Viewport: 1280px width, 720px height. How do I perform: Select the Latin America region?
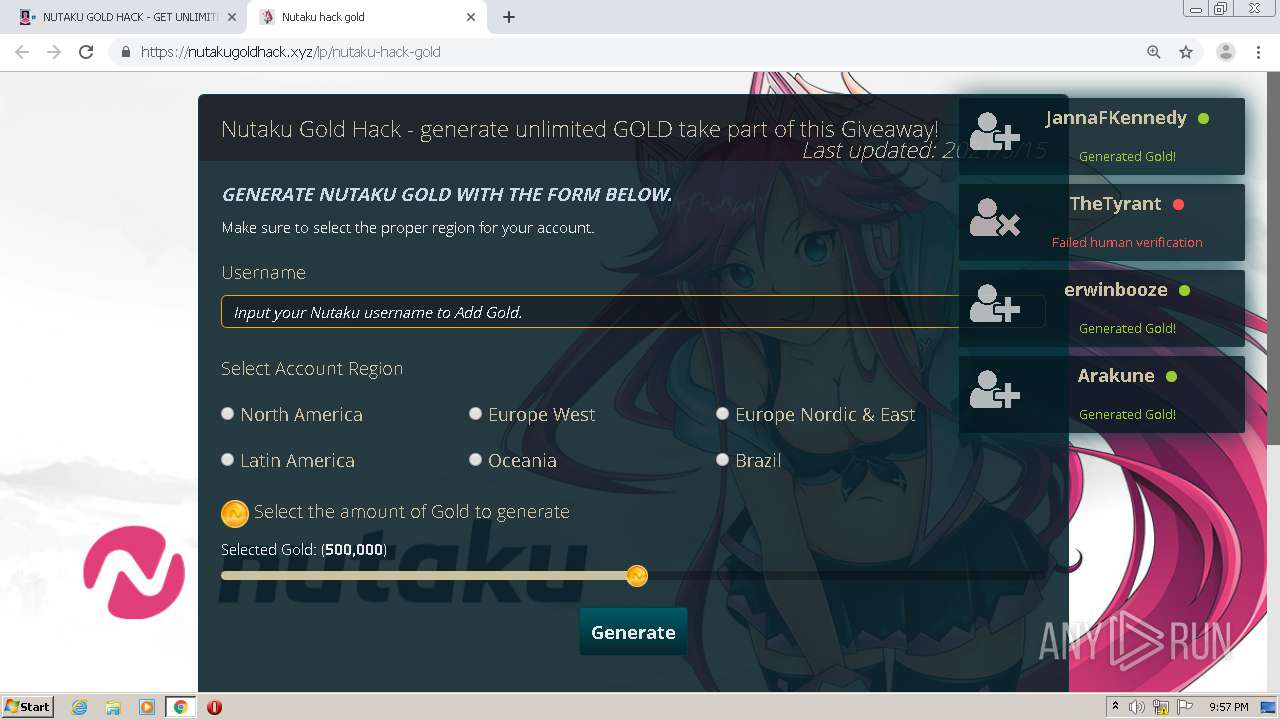pos(228,459)
